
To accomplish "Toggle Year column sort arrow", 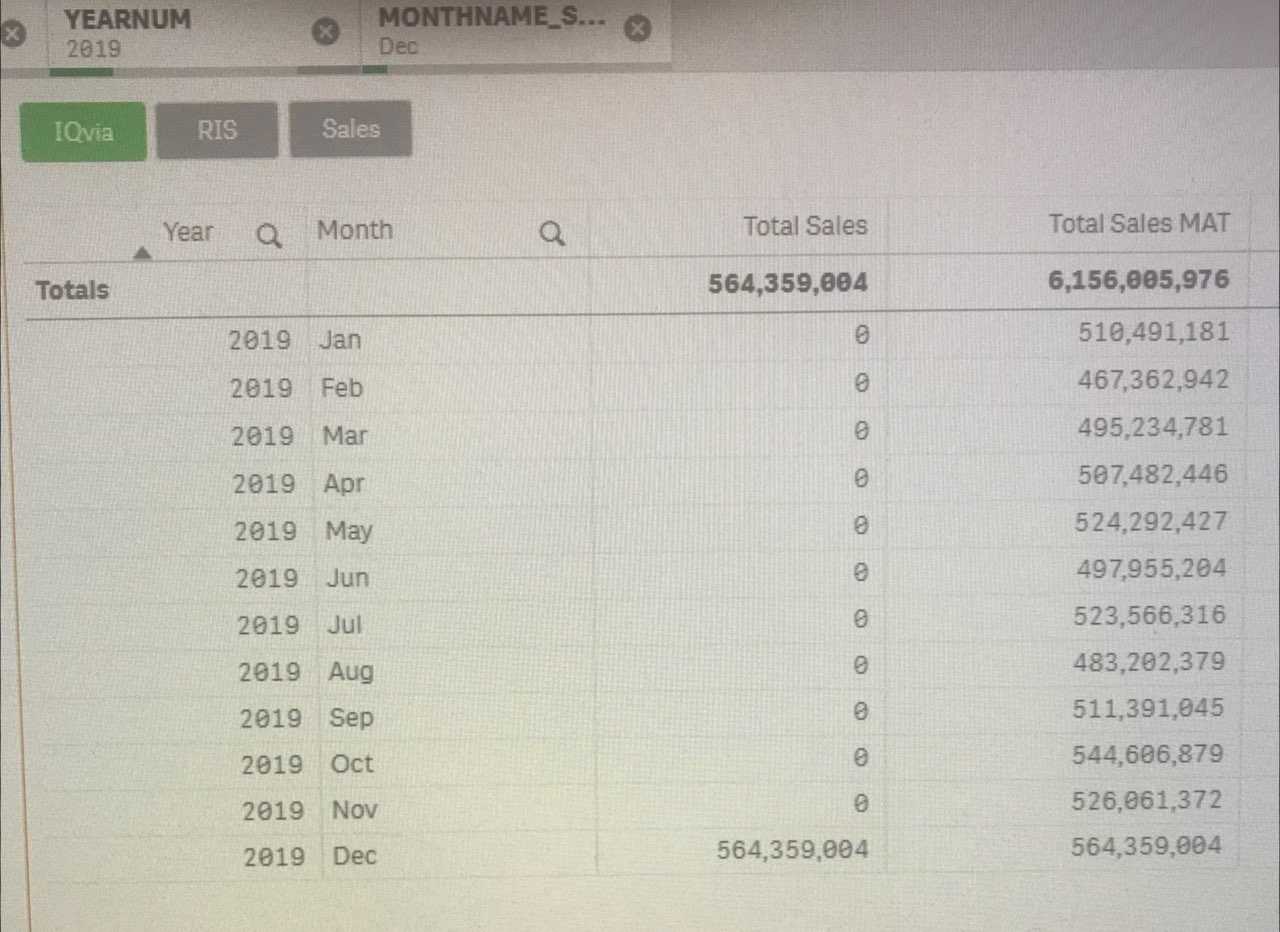I will [144, 254].
